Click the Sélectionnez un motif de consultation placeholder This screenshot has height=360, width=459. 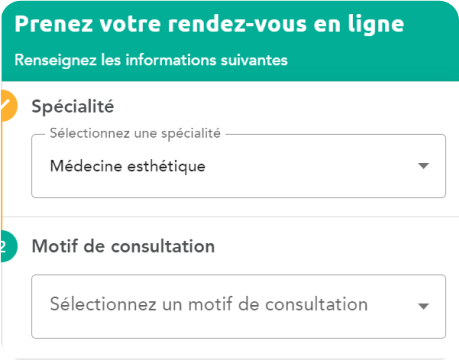point(209,304)
